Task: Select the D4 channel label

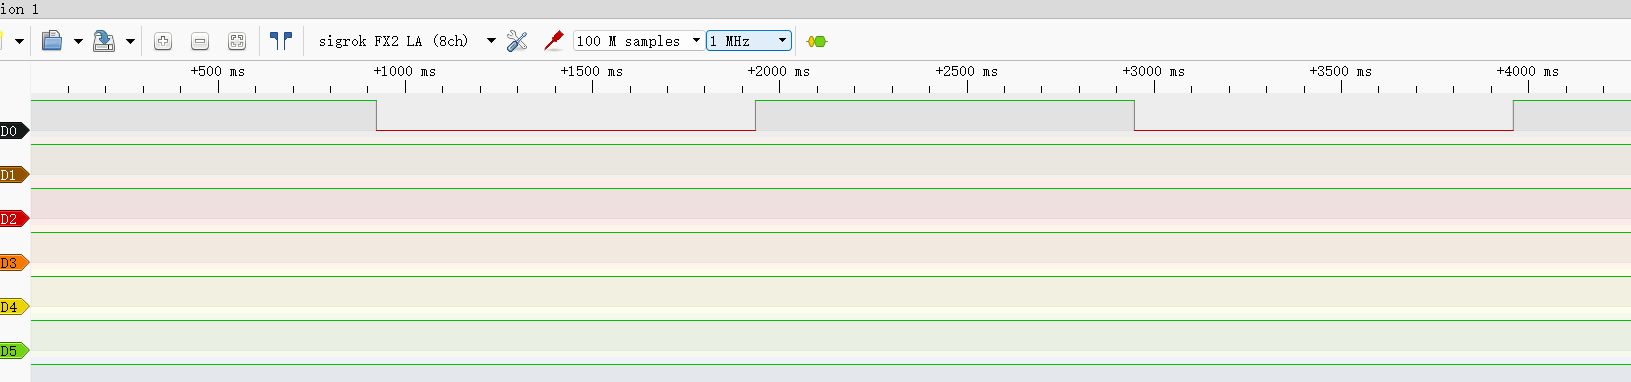Action: click(x=14, y=307)
